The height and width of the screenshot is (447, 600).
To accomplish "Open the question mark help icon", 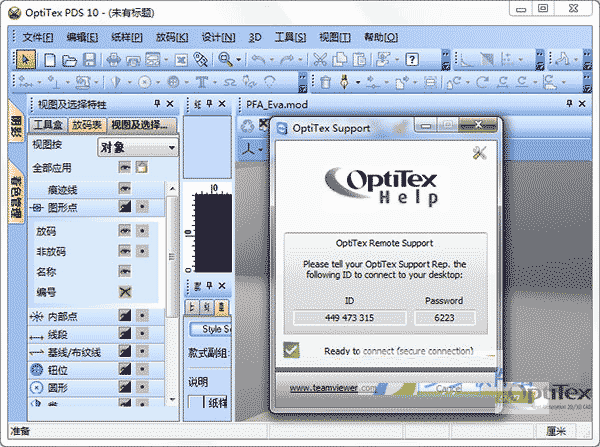I will coord(412,60).
